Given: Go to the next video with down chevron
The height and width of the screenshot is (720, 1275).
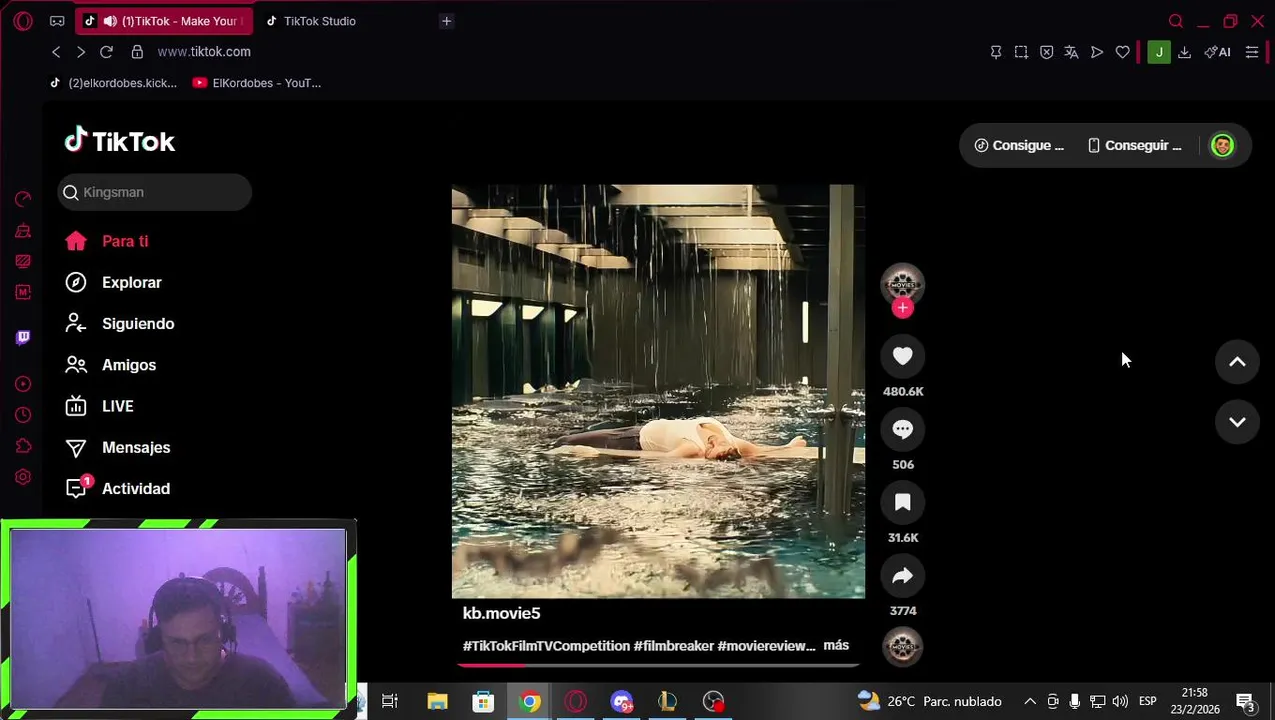Looking at the screenshot, I should pyautogui.click(x=1237, y=422).
